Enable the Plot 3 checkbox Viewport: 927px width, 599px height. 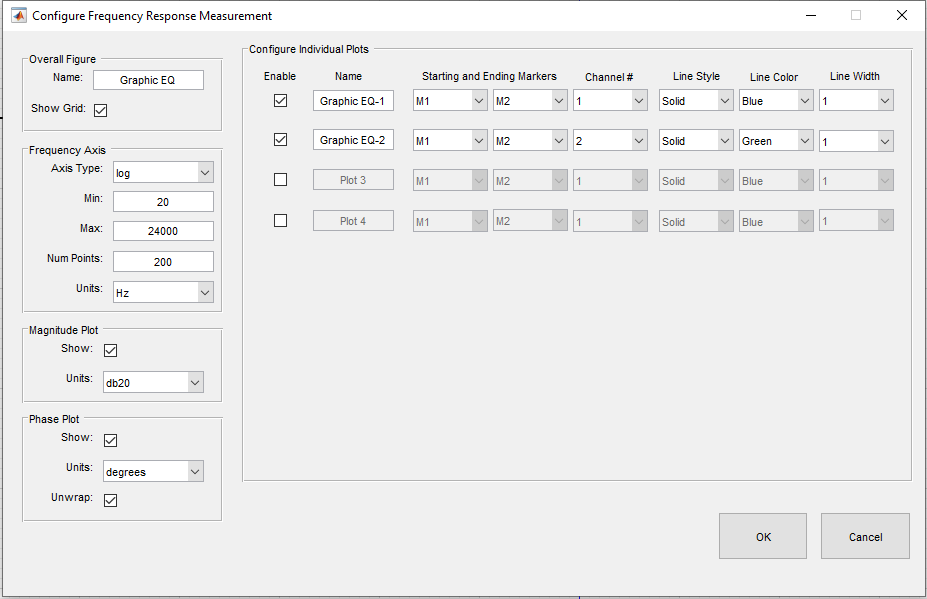(x=280, y=180)
